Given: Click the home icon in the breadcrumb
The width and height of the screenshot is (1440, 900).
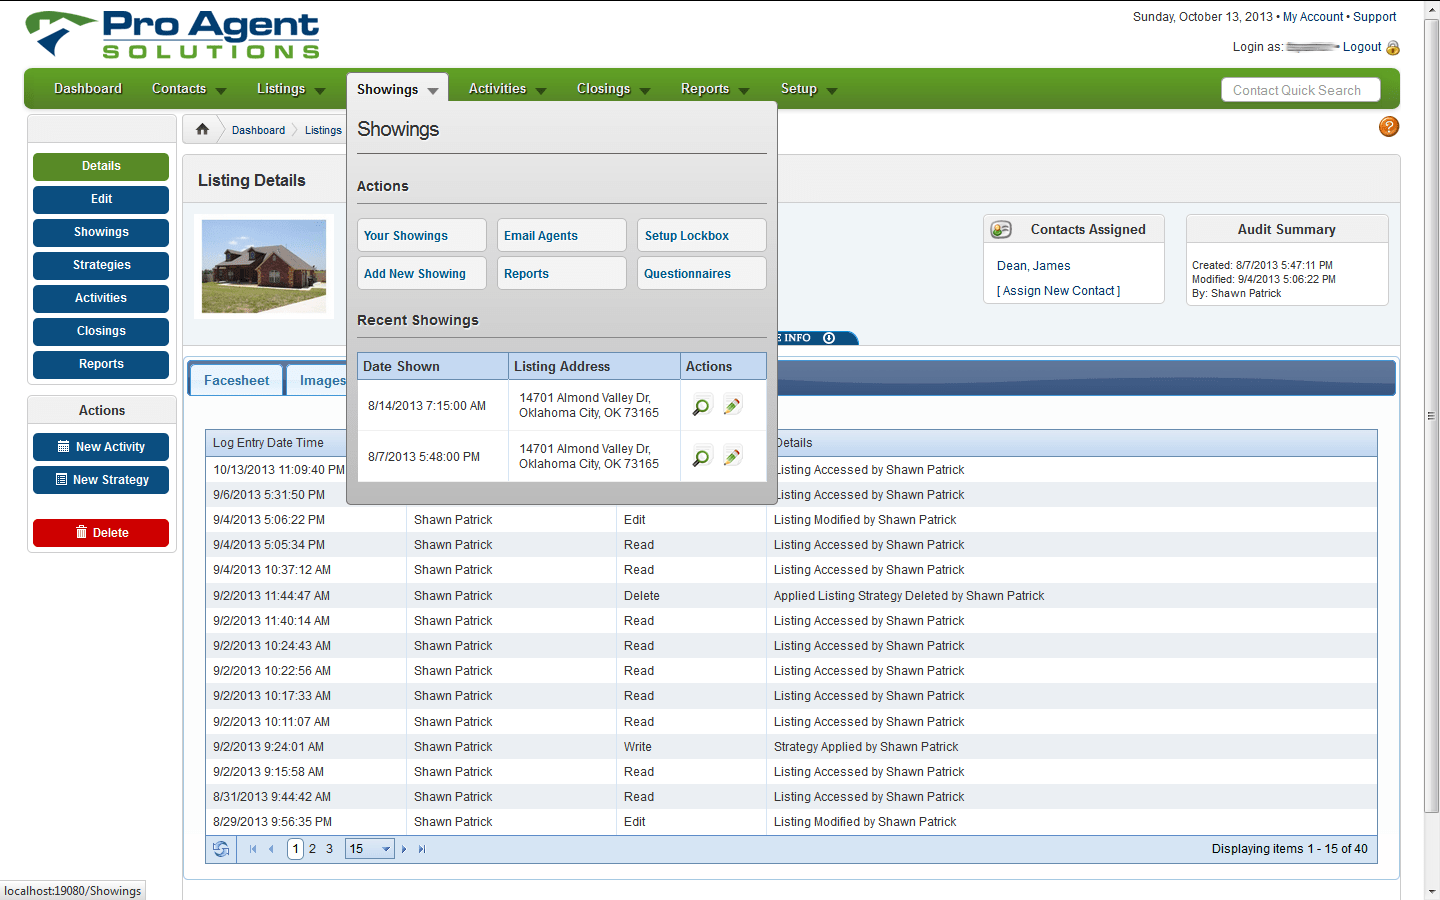Looking at the screenshot, I should click(201, 129).
